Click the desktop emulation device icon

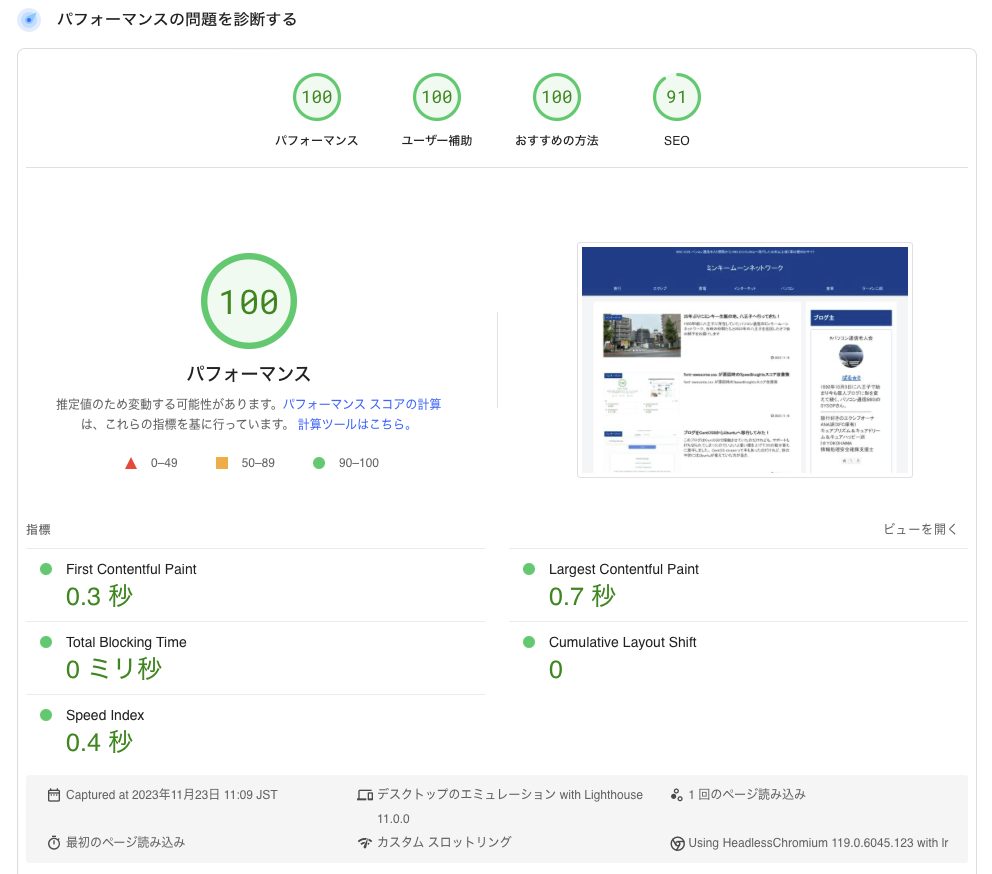(365, 795)
